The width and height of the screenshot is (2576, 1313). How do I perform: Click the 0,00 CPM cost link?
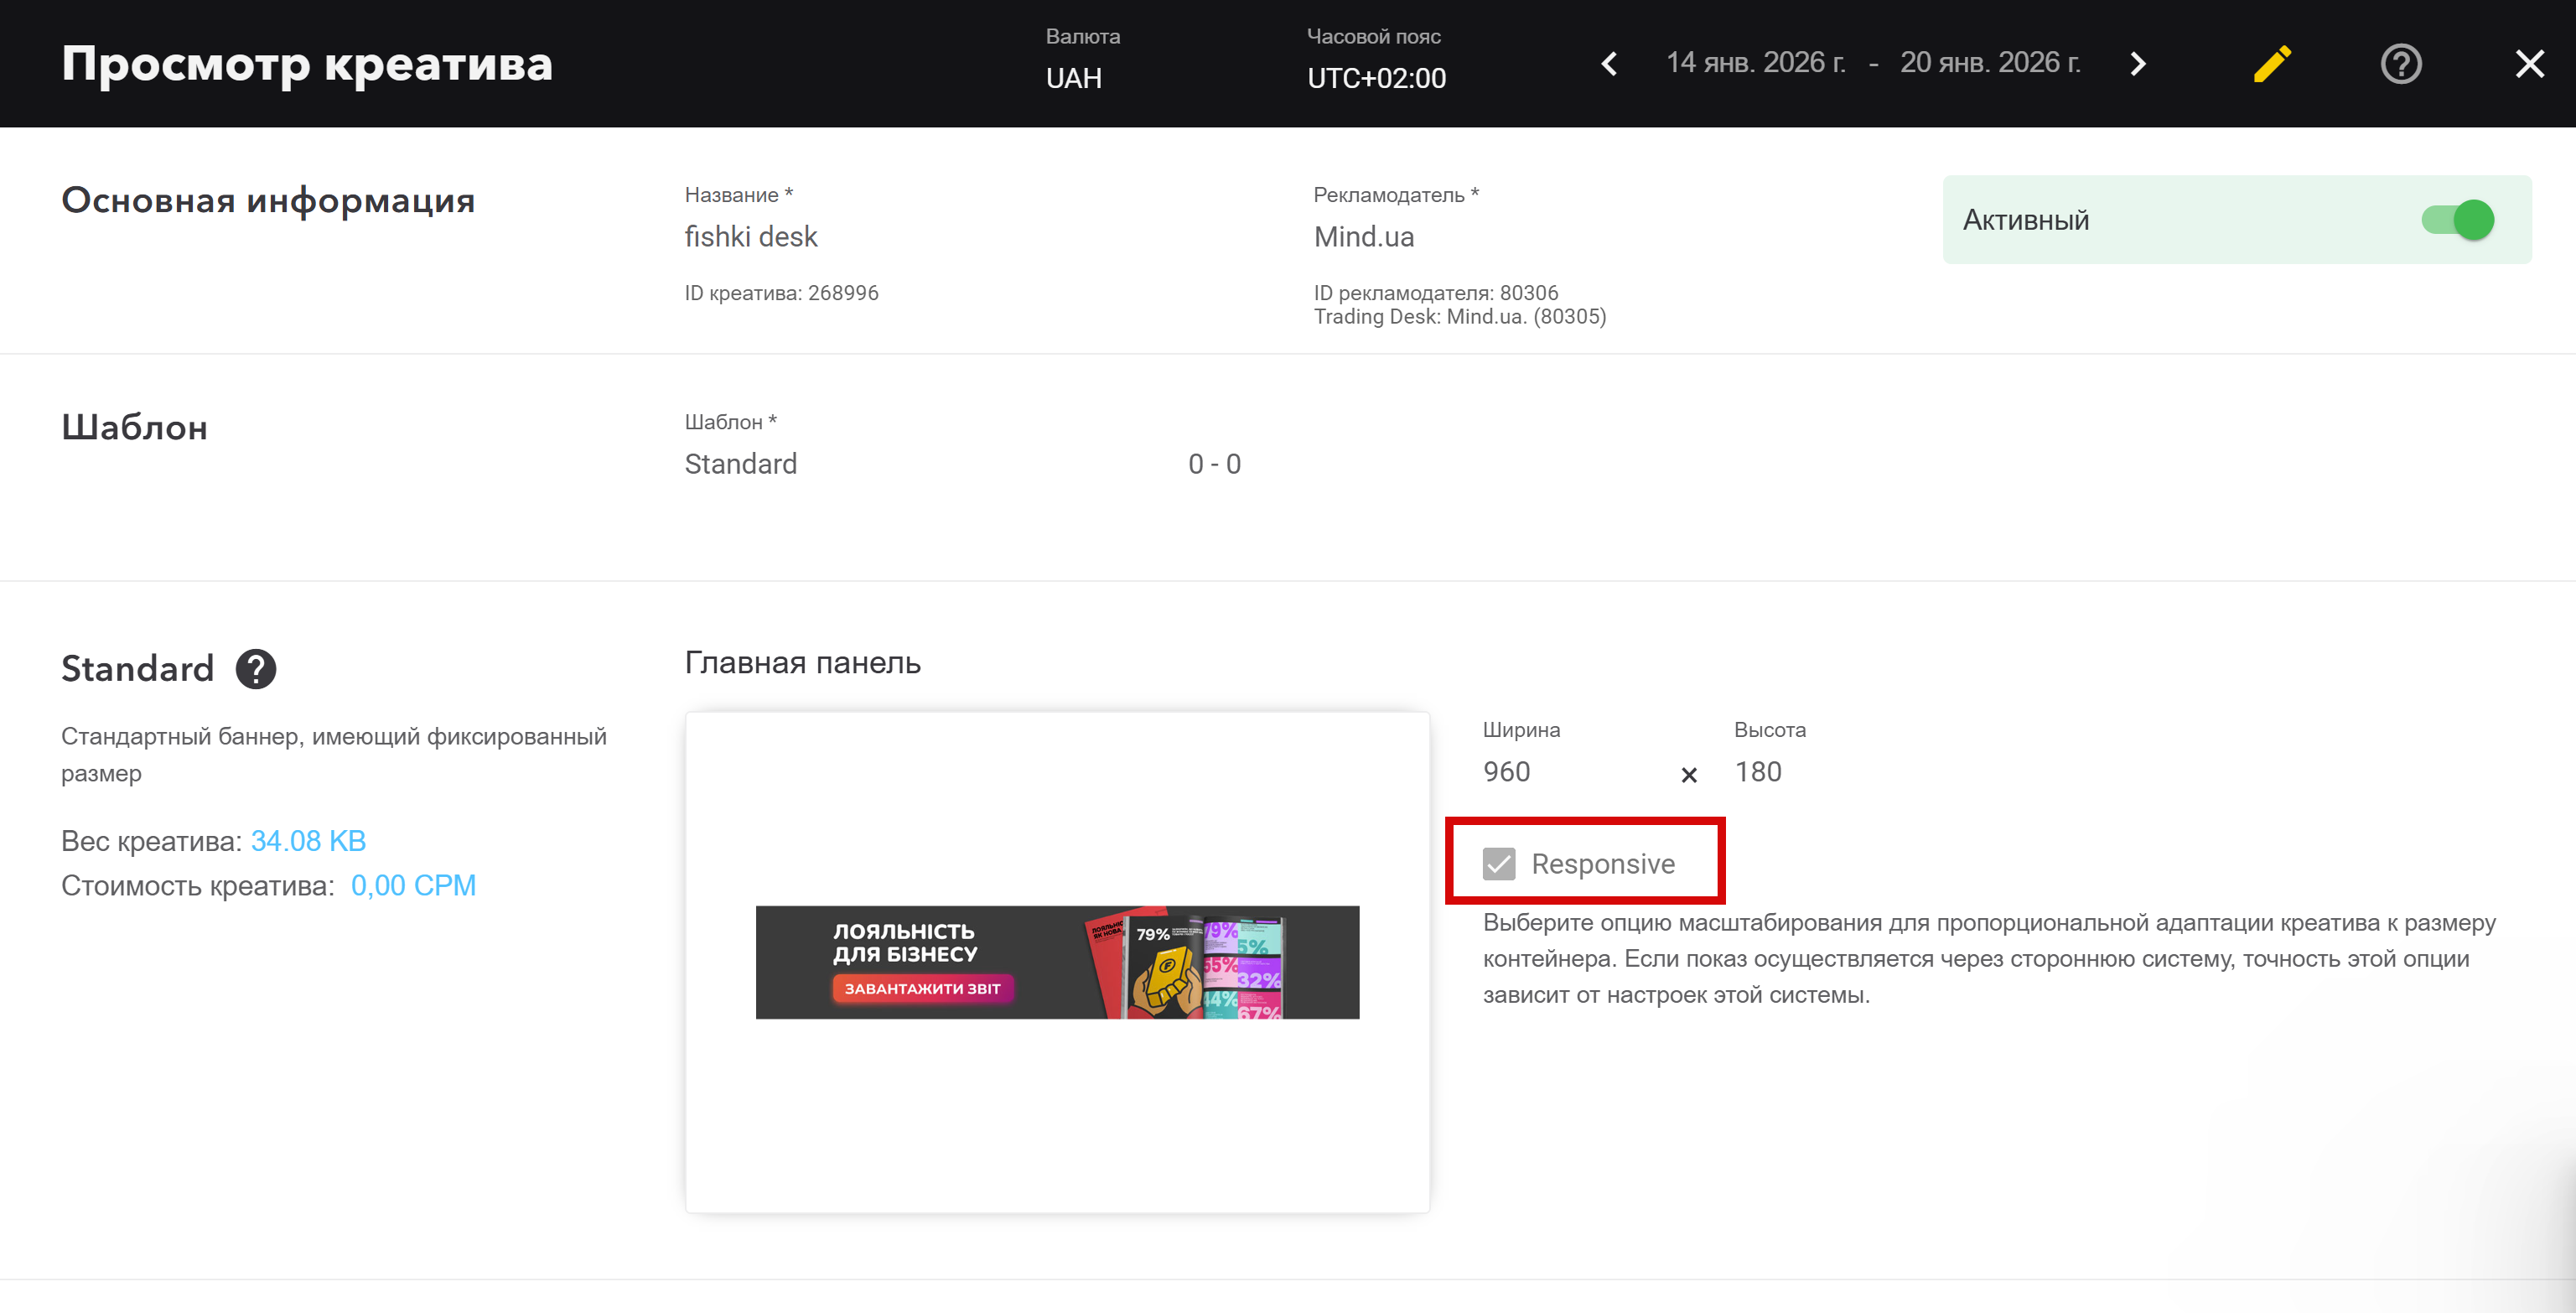(x=413, y=886)
